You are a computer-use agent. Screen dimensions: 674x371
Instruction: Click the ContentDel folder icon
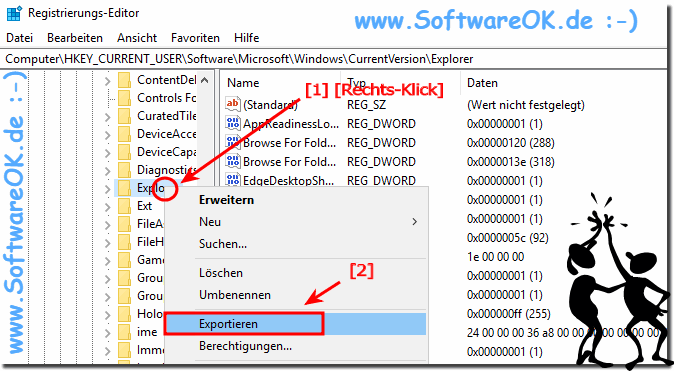click(x=125, y=80)
